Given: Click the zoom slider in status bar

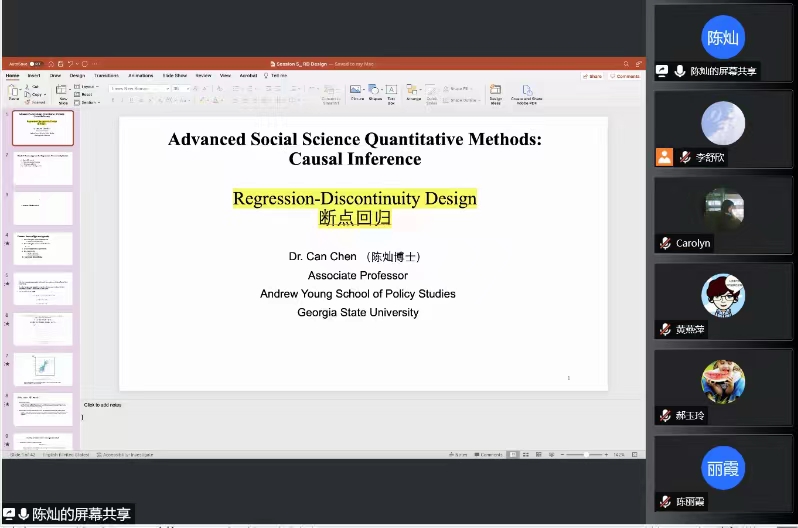Looking at the screenshot, I should 590,454.
